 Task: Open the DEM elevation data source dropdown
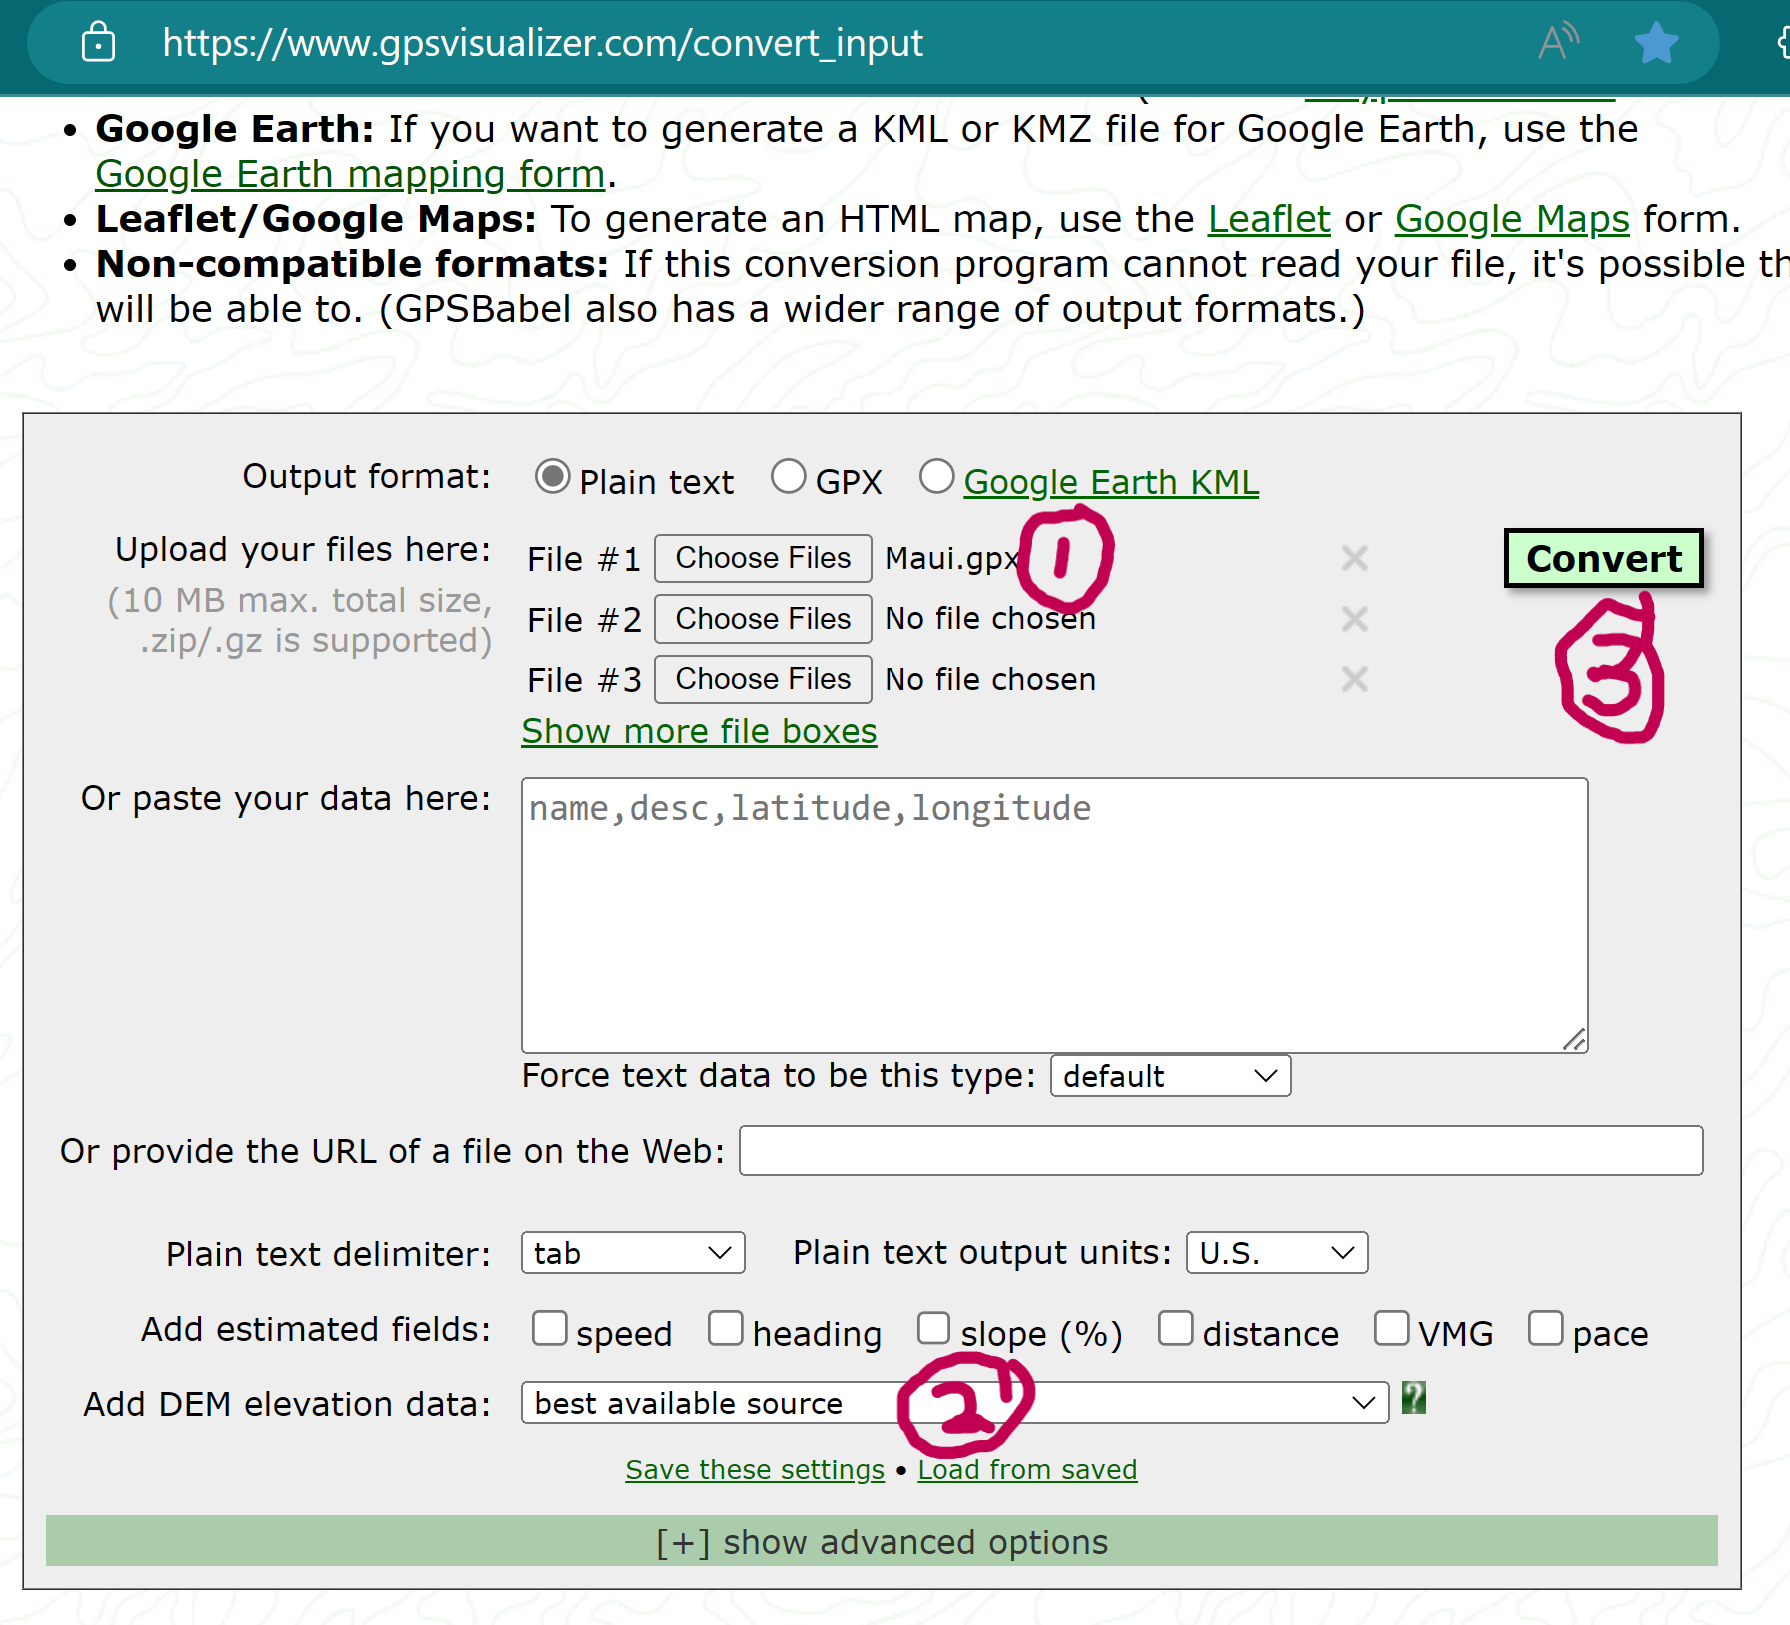(955, 1403)
